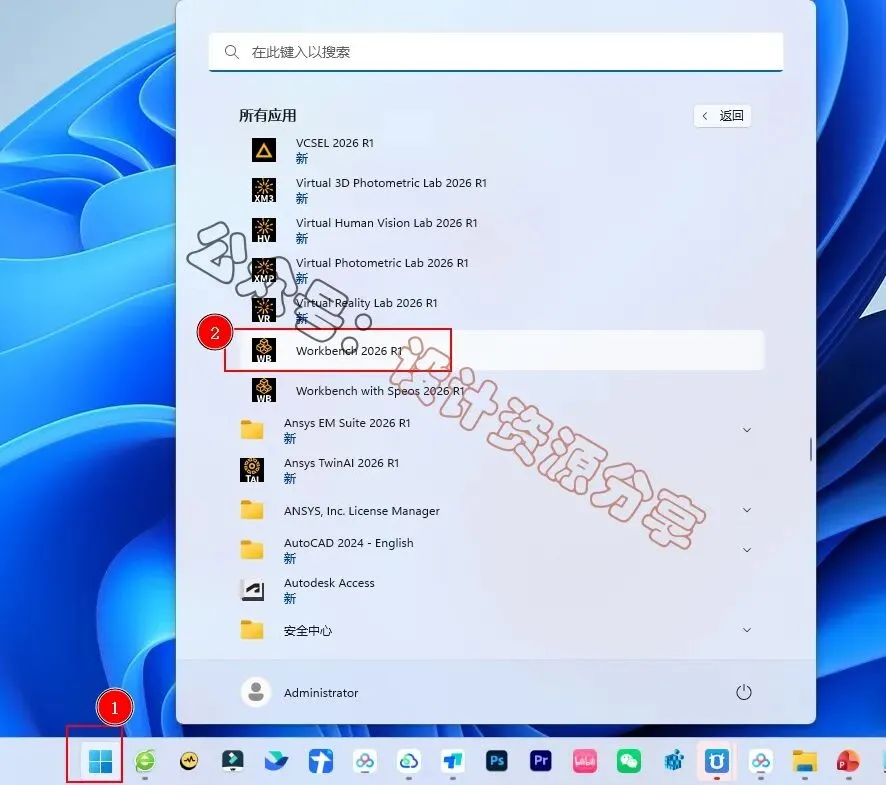Open Autodesk Access app icon
The image size is (886, 785).
(x=252, y=590)
